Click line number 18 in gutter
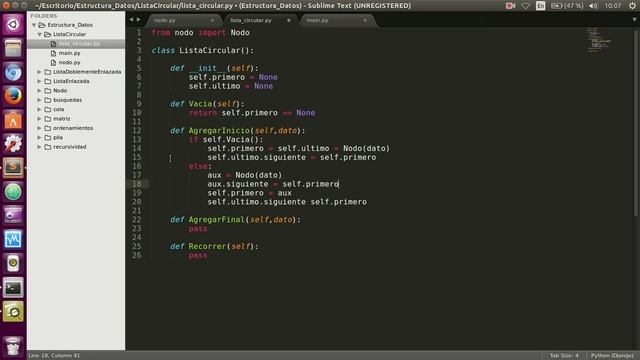 pyautogui.click(x=137, y=184)
